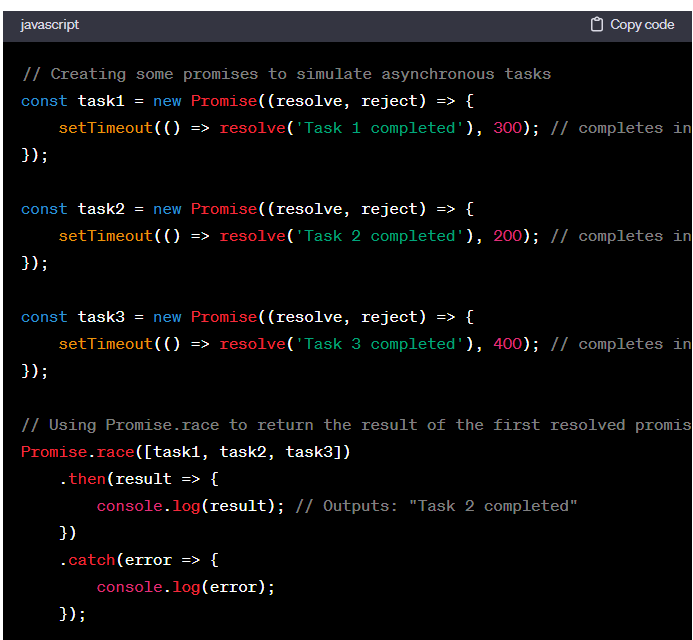Click the string 'Task 1 completed'
Viewport: 693px width, 640px height.
pyautogui.click(x=380, y=128)
